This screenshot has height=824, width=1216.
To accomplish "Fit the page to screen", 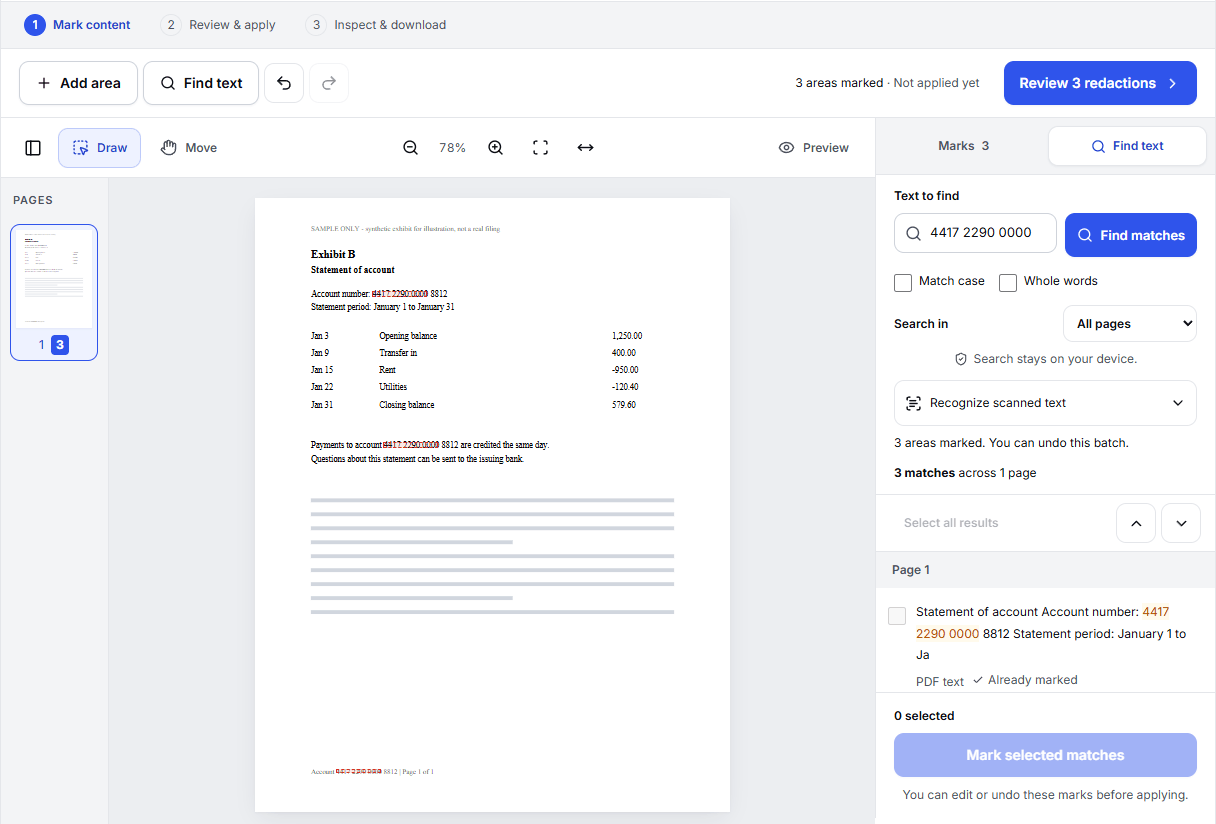I will point(541,148).
